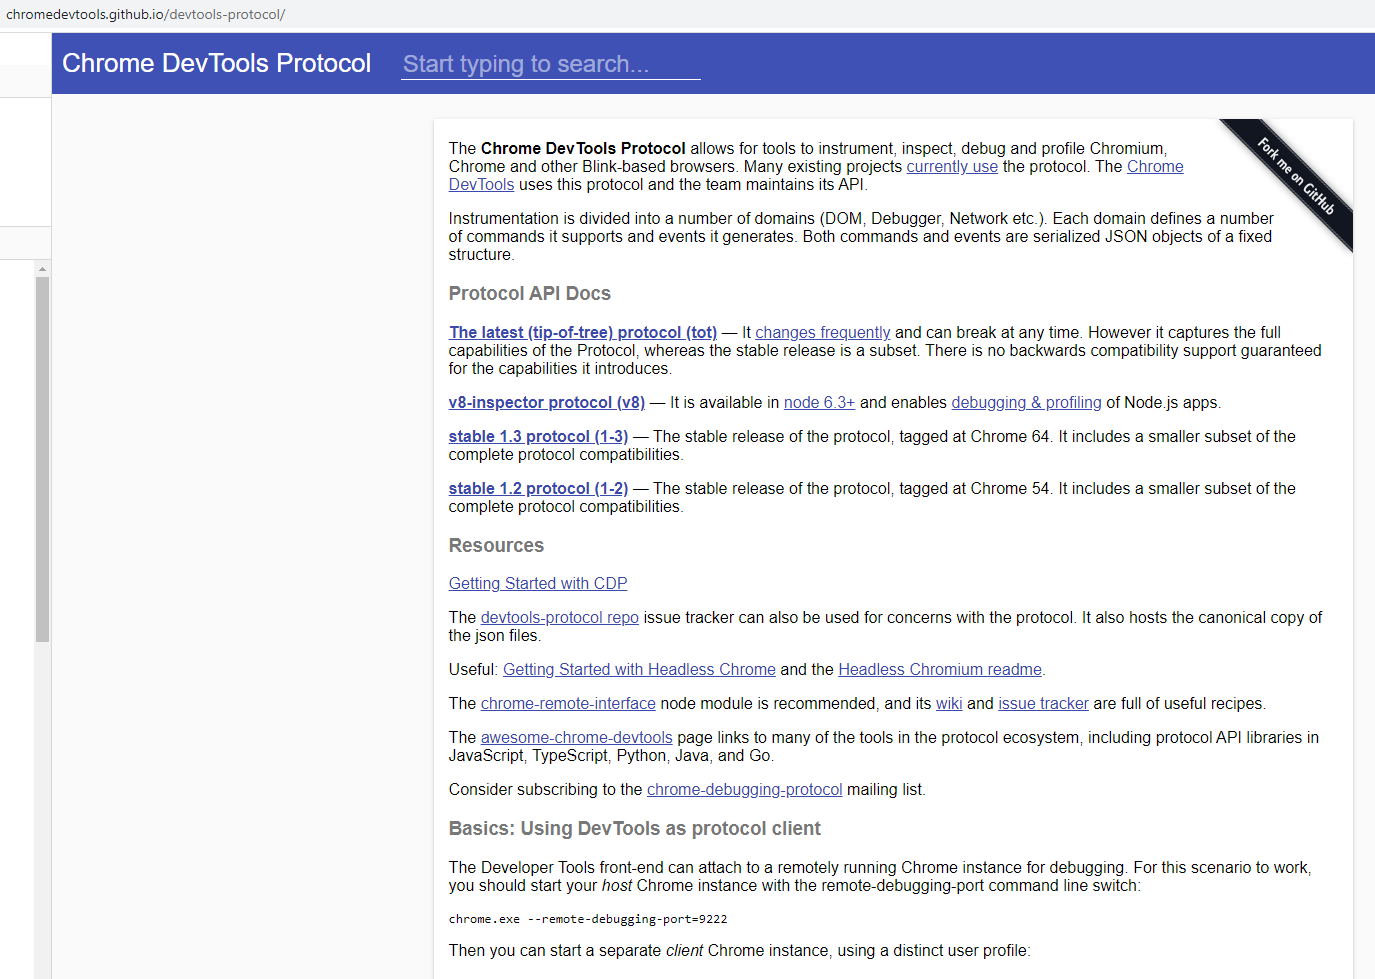Follow the 'changes frequently' link
This screenshot has width=1375, height=979.
(x=822, y=333)
